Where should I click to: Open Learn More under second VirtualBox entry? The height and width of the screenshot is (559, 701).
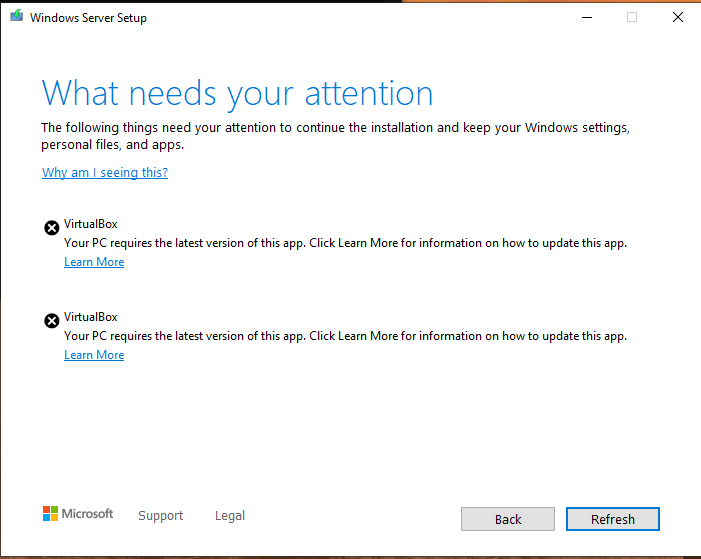[x=94, y=355]
